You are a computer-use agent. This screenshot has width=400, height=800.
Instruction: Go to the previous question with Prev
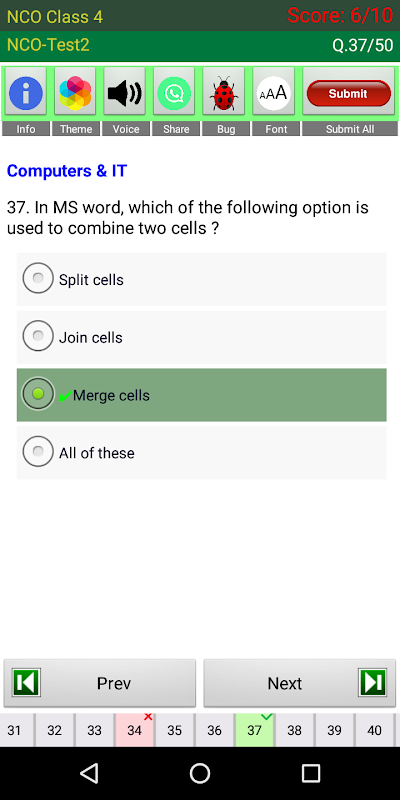pyautogui.click(x=99, y=683)
